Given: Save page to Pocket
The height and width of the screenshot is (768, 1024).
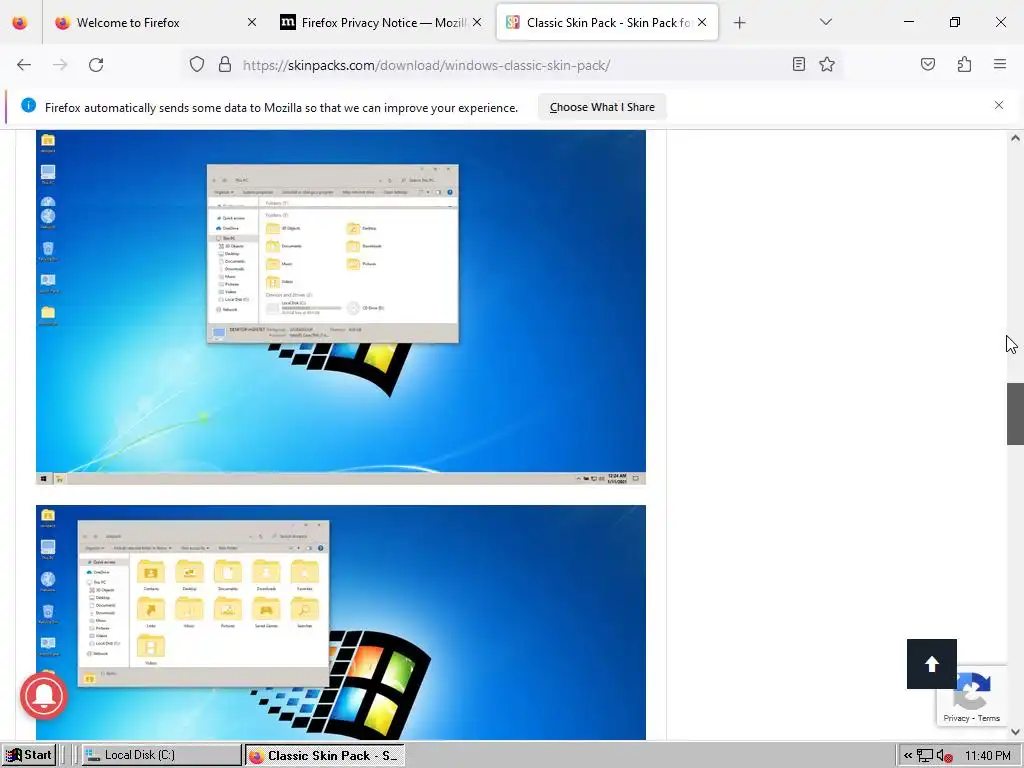Looking at the screenshot, I should (x=927, y=64).
